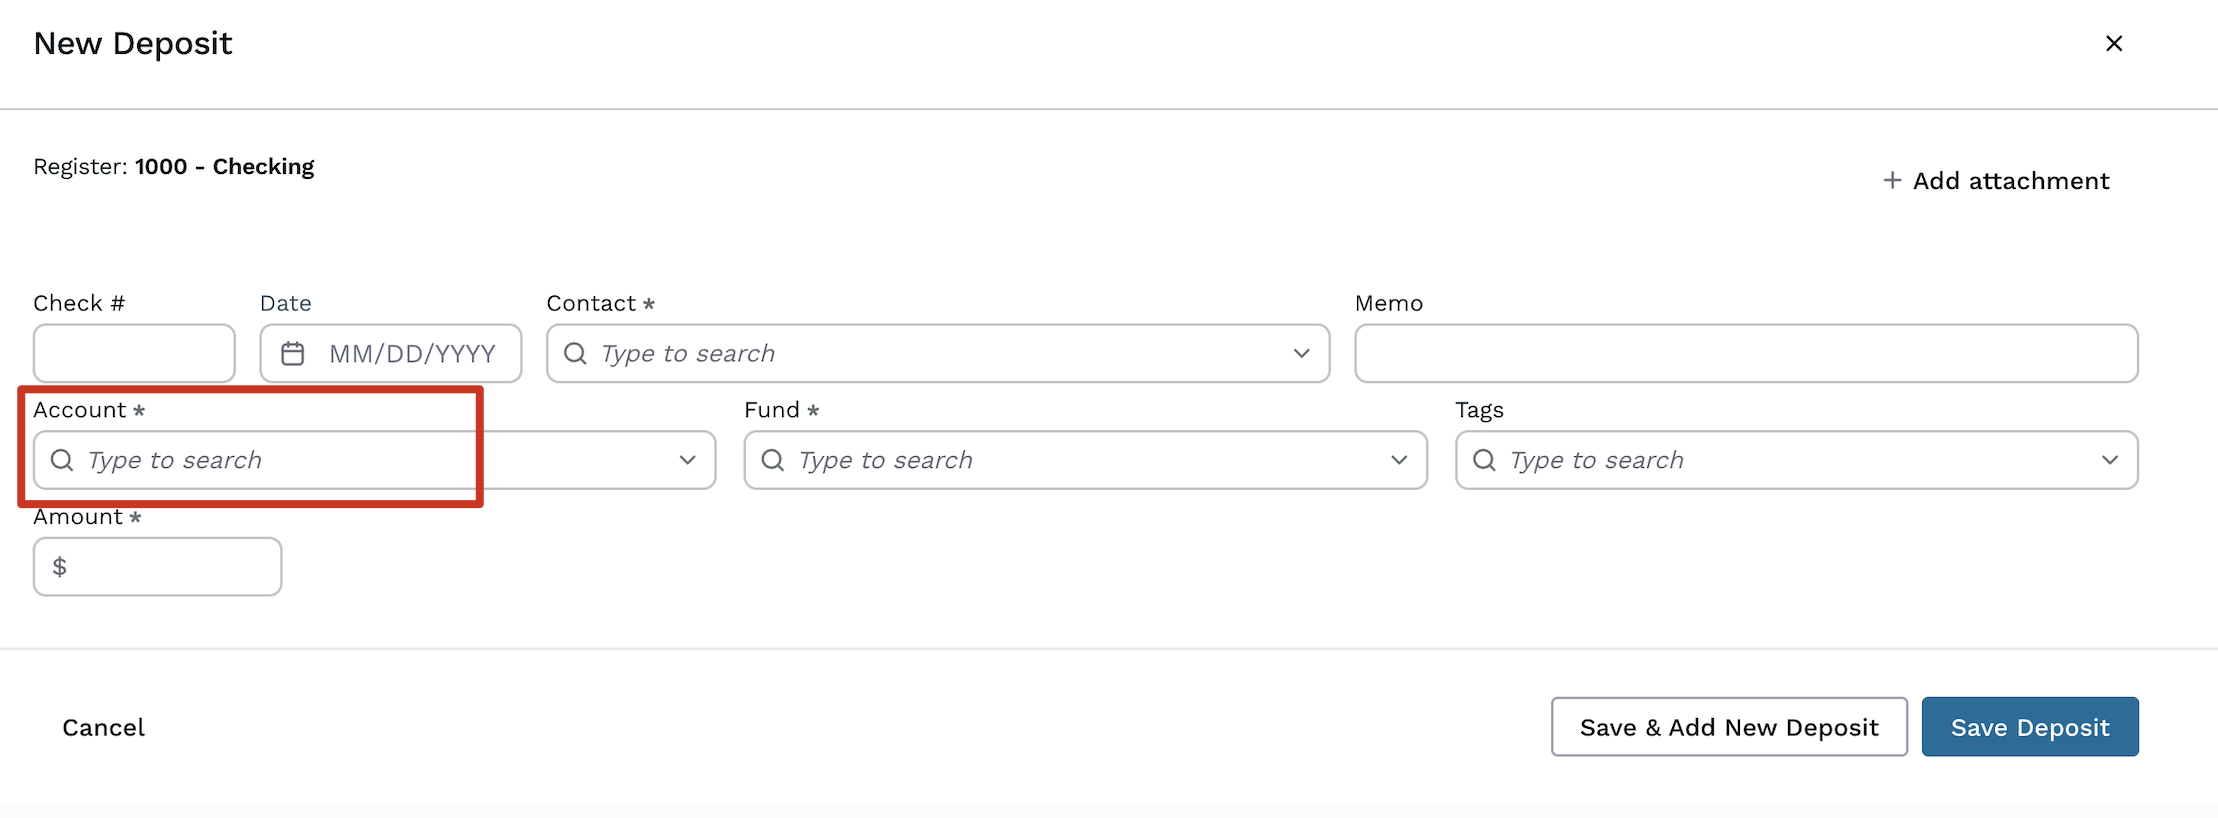The height and width of the screenshot is (818, 2218).
Task: Cancel the new deposit
Action: 103,727
